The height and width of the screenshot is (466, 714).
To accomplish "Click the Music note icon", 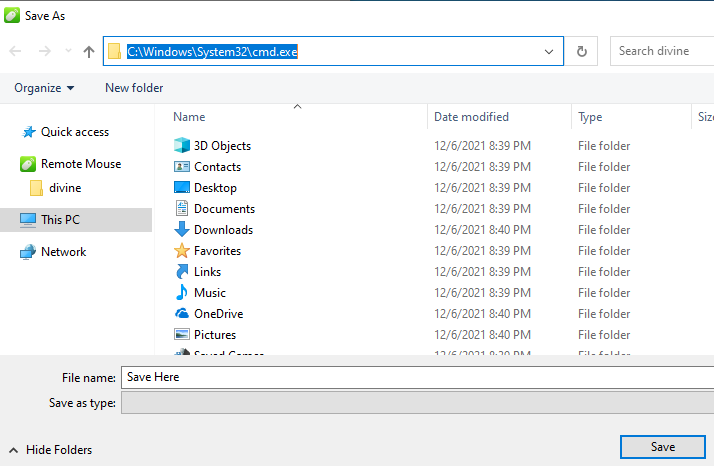I will coord(182,292).
